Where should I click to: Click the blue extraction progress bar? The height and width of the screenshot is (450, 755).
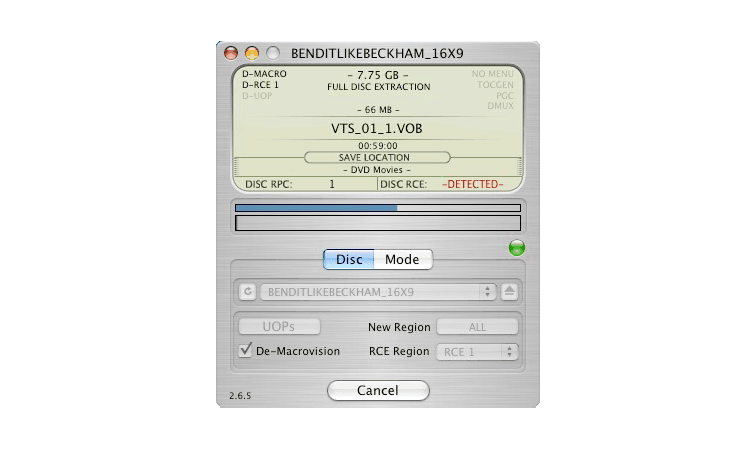click(x=378, y=208)
